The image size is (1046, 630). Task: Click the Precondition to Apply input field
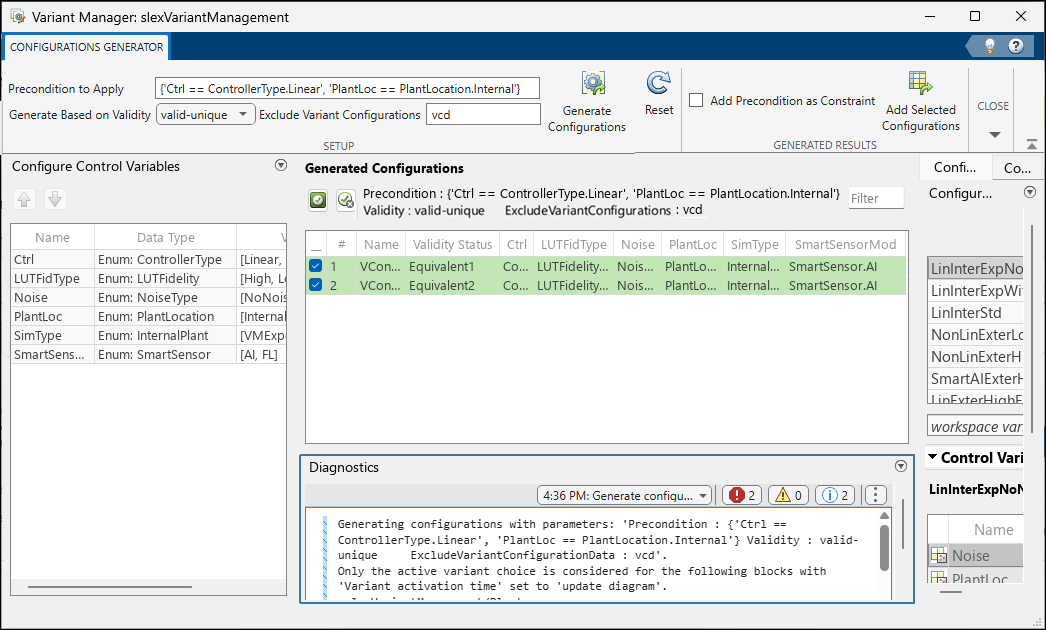click(347, 88)
